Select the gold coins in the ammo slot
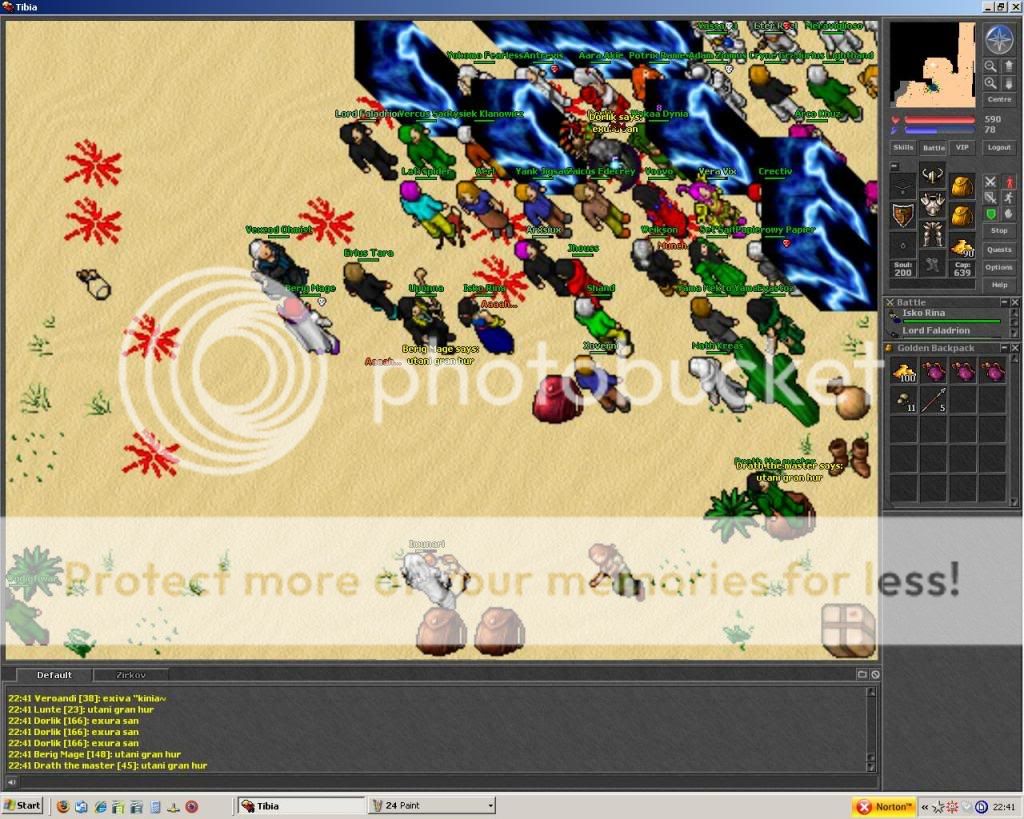Image resolution: width=1024 pixels, height=819 pixels. [x=963, y=245]
